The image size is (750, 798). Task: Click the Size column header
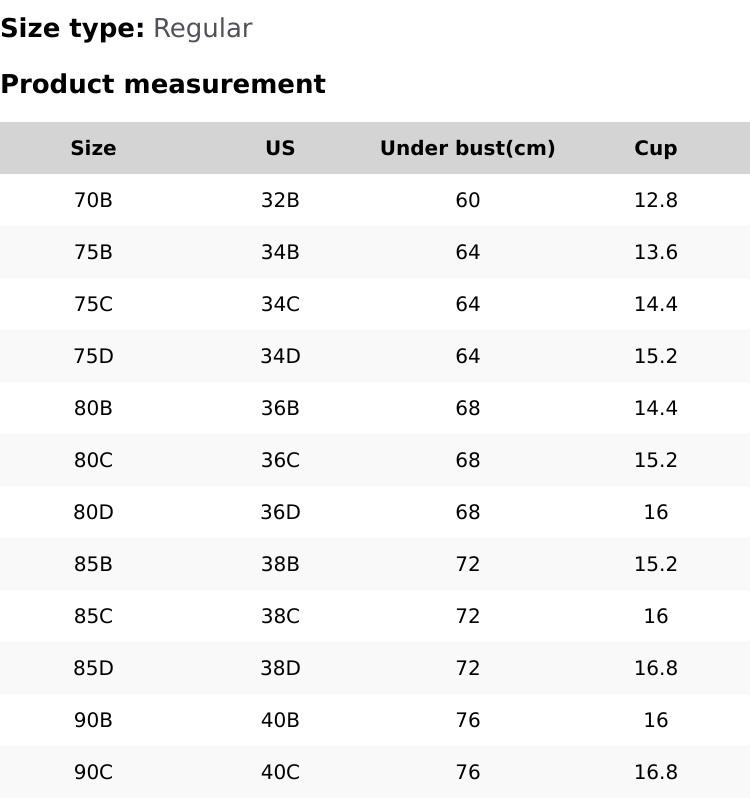click(93, 148)
